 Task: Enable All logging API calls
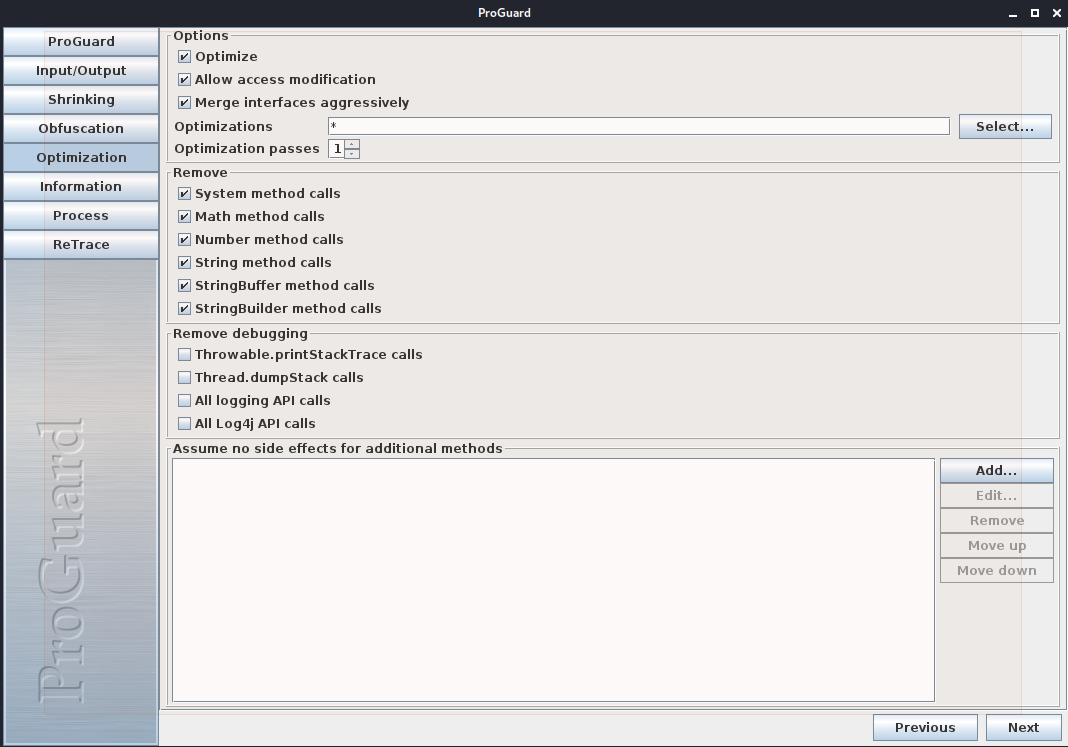[x=184, y=400]
